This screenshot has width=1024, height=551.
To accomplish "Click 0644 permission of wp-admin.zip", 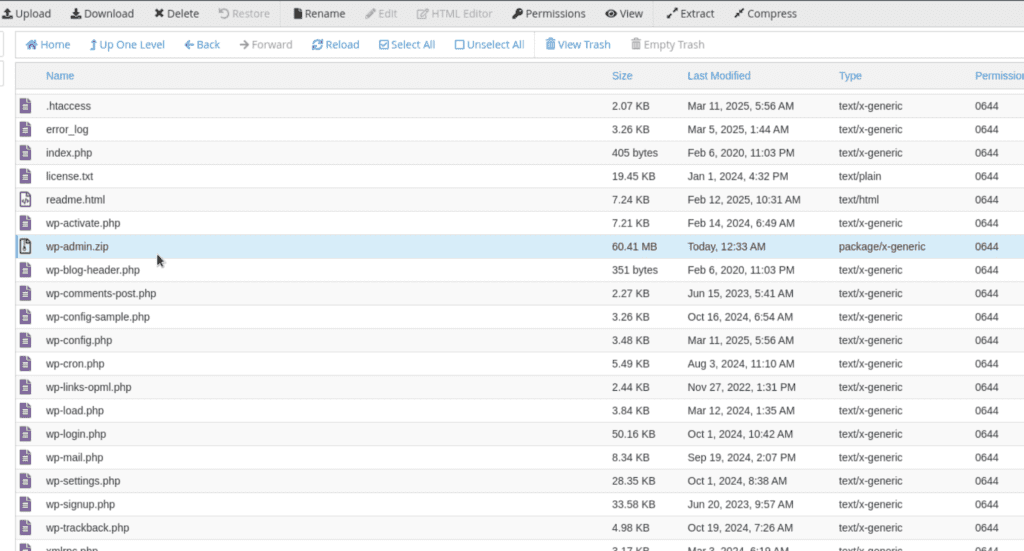I will click(x=986, y=247).
